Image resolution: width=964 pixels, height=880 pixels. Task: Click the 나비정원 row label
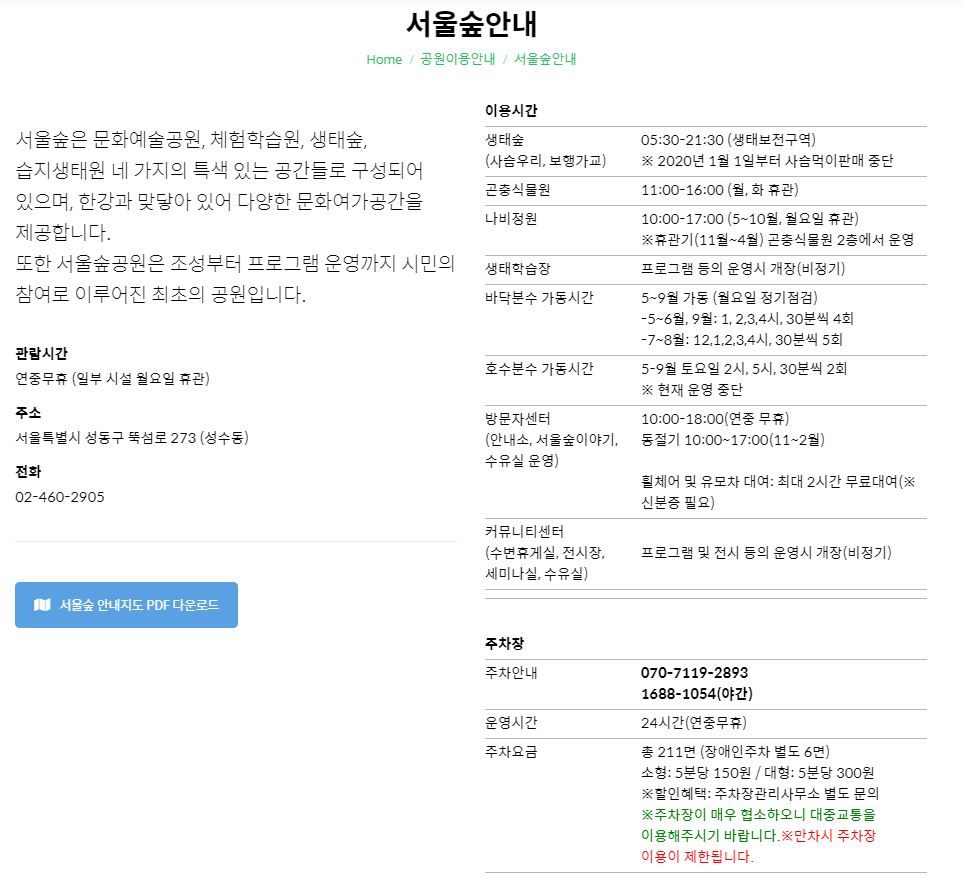coord(511,218)
